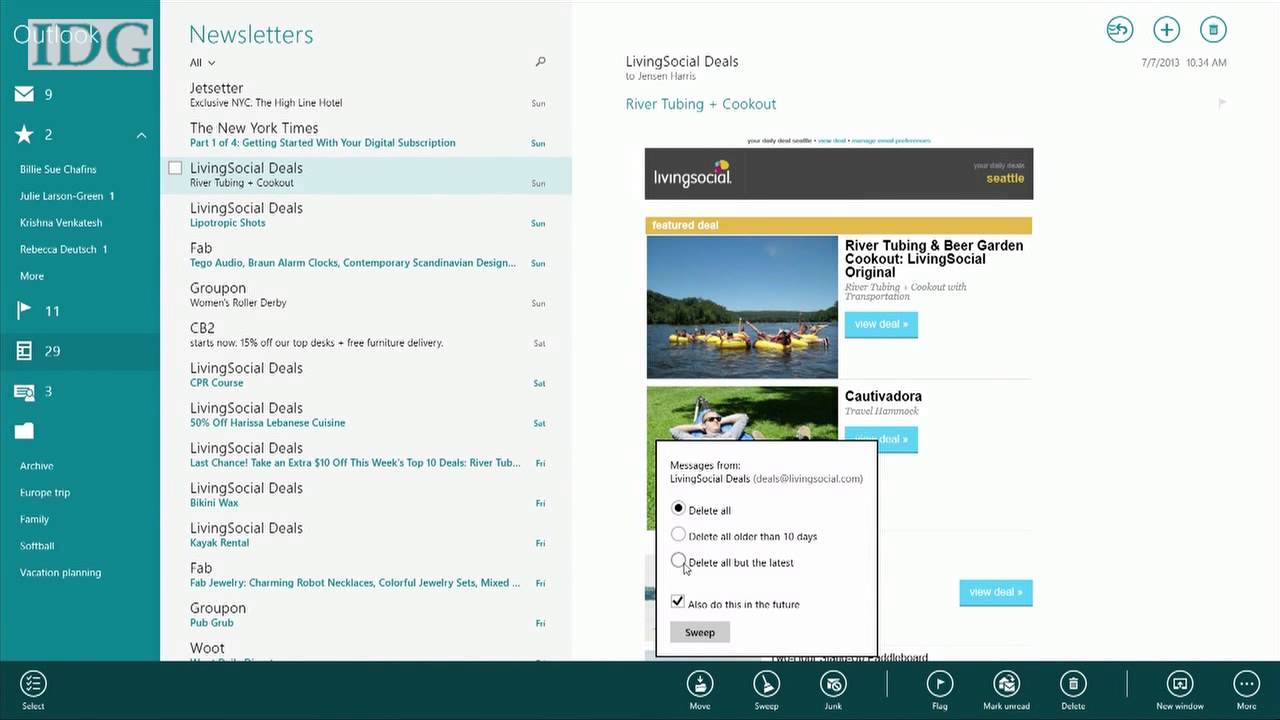Click Mark unread in app bar
Image resolution: width=1280 pixels, height=720 pixels.
point(1006,690)
